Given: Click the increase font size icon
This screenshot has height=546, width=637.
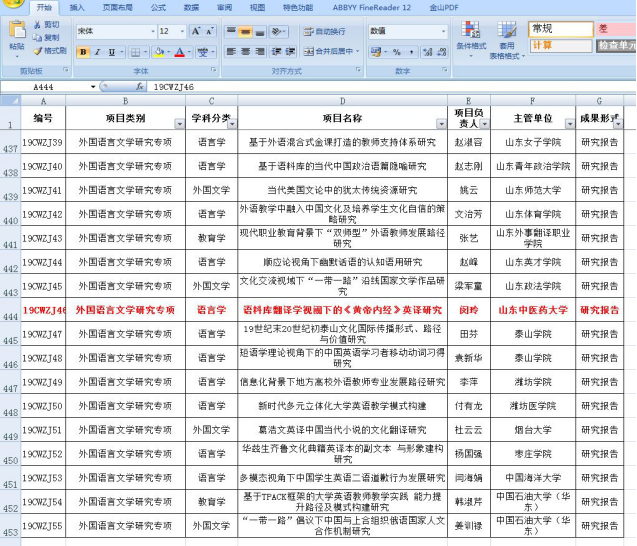Looking at the screenshot, I should (x=194, y=31).
